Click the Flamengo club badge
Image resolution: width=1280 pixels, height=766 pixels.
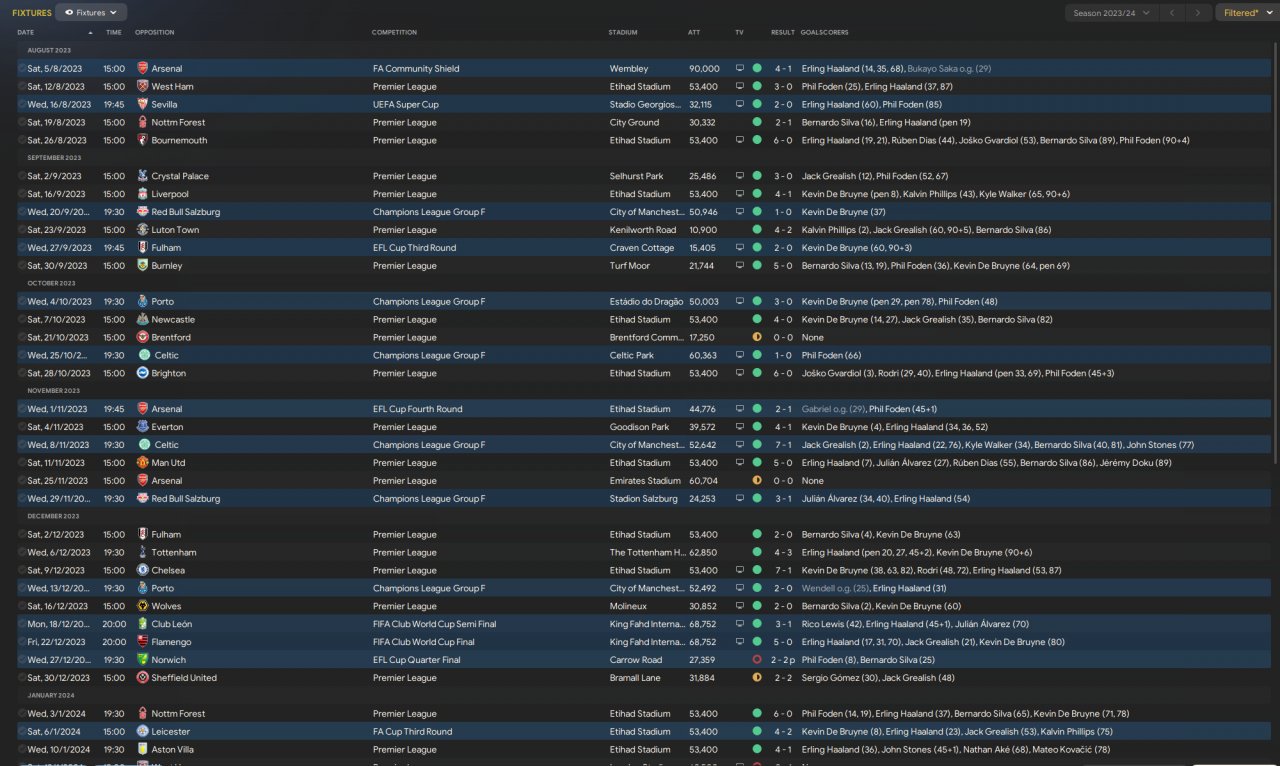[143, 642]
